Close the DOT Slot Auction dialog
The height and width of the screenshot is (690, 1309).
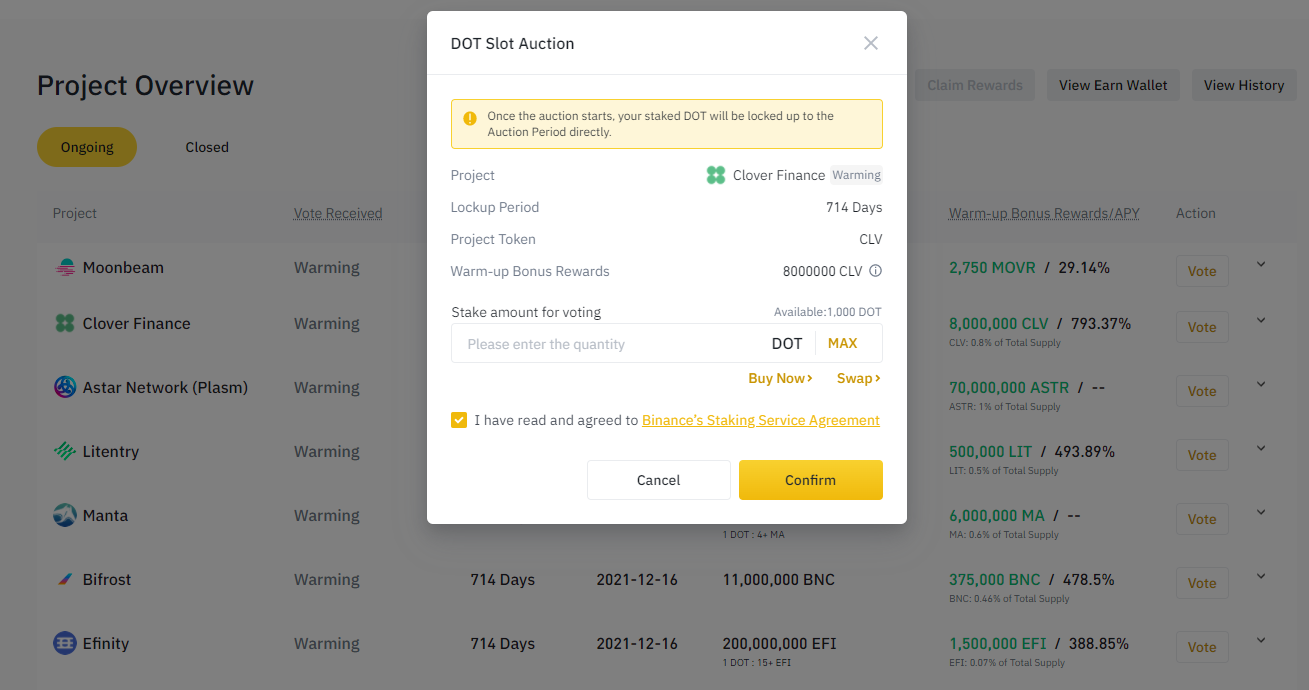[871, 43]
